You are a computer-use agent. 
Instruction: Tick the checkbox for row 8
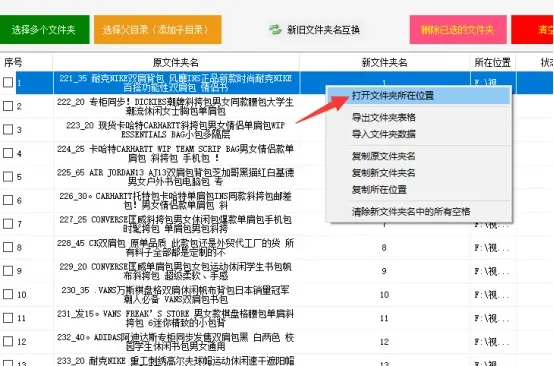tap(8, 247)
